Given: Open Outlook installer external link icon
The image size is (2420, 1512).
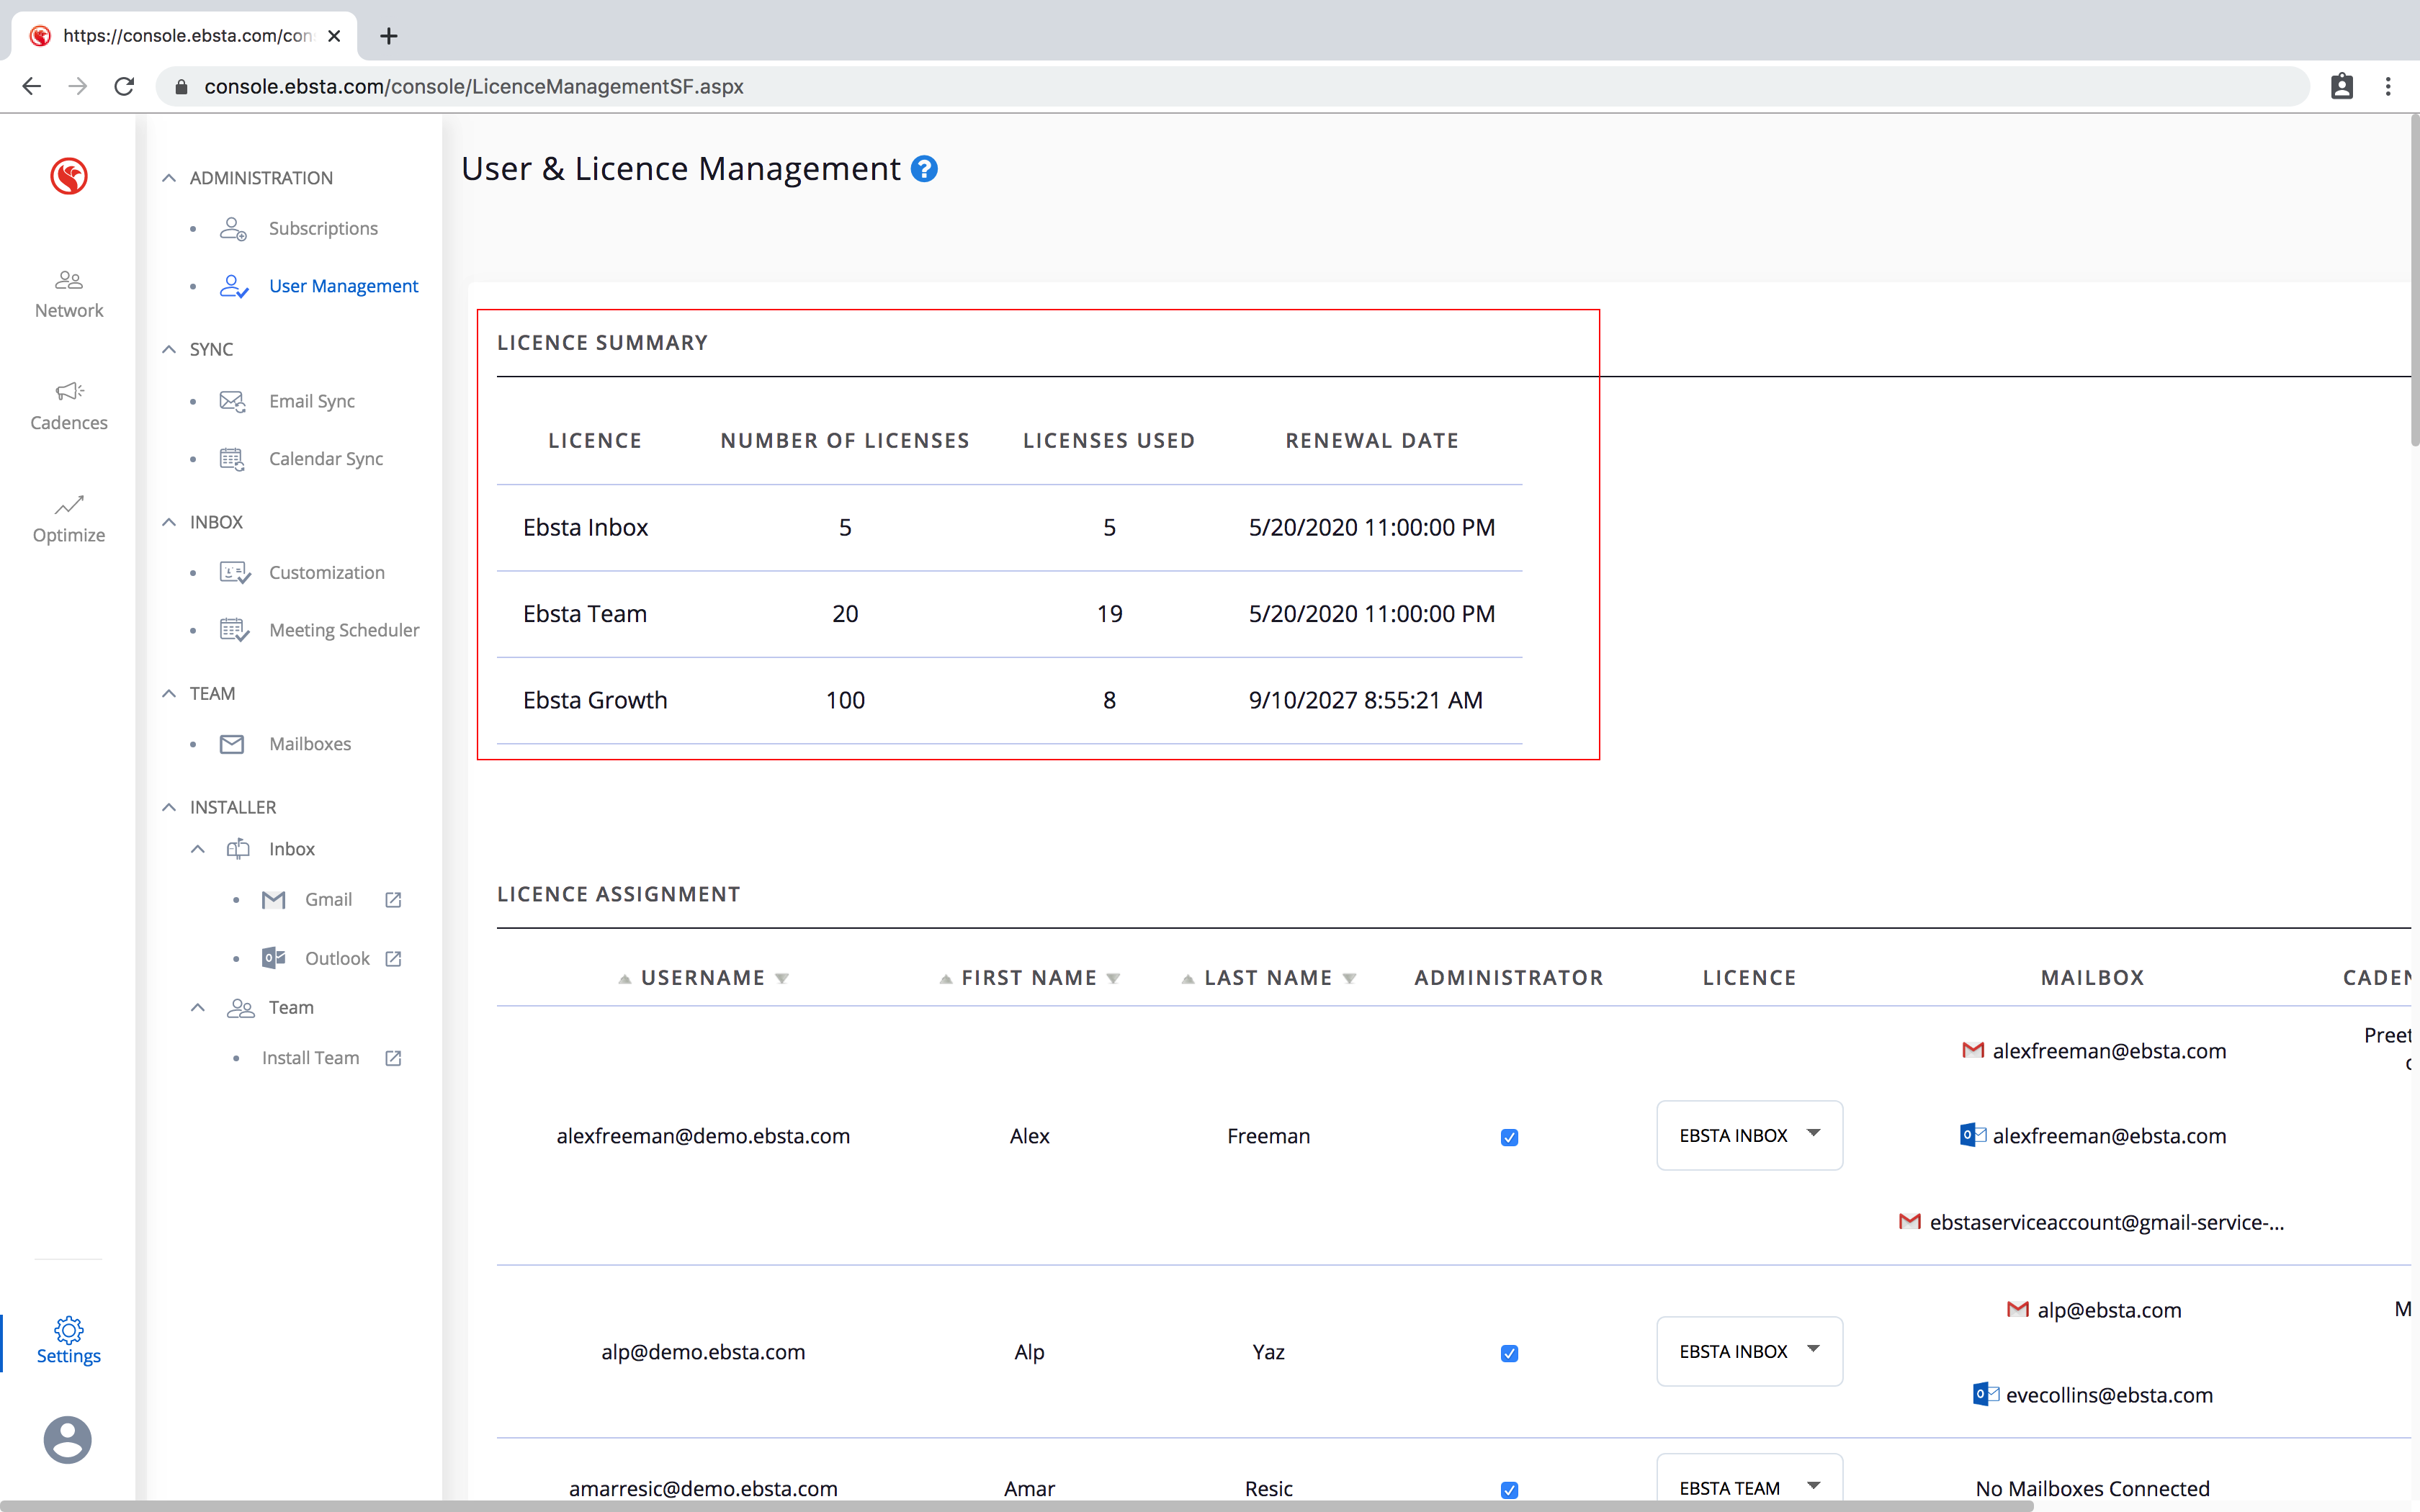Looking at the screenshot, I should pyautogui.click(x=393, y=958).
